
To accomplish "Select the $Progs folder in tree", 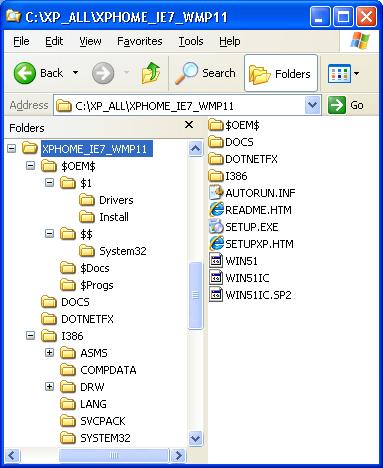I will [x=97, y=285].
